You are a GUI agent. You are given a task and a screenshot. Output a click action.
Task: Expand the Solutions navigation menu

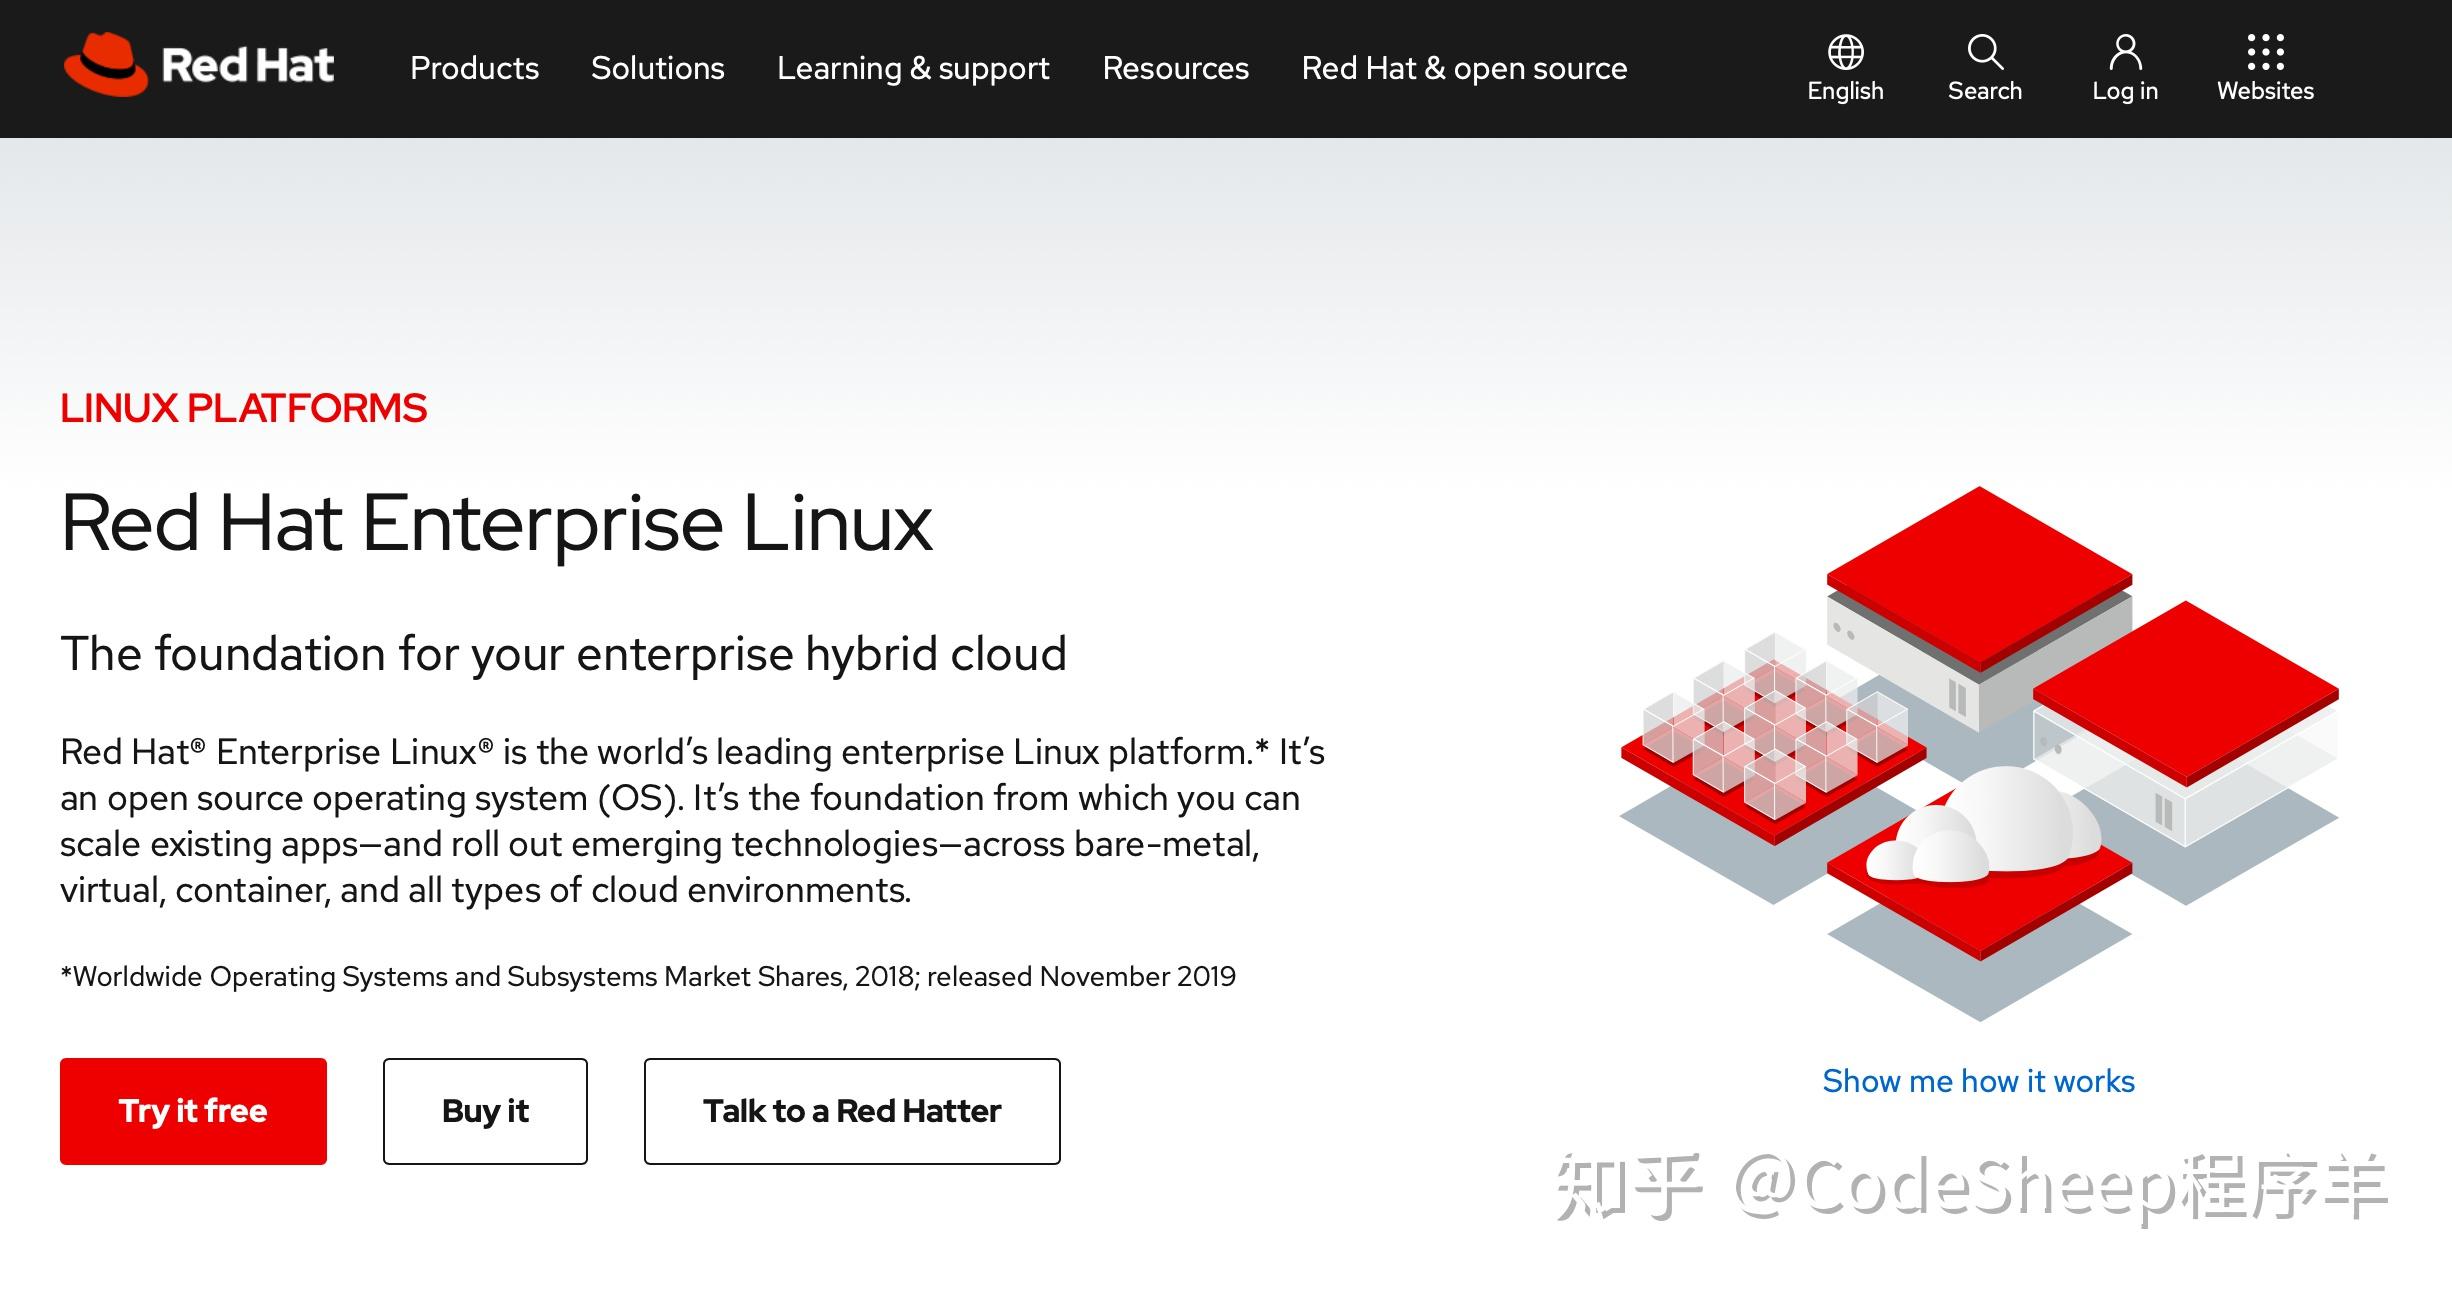tap(658, 68)
